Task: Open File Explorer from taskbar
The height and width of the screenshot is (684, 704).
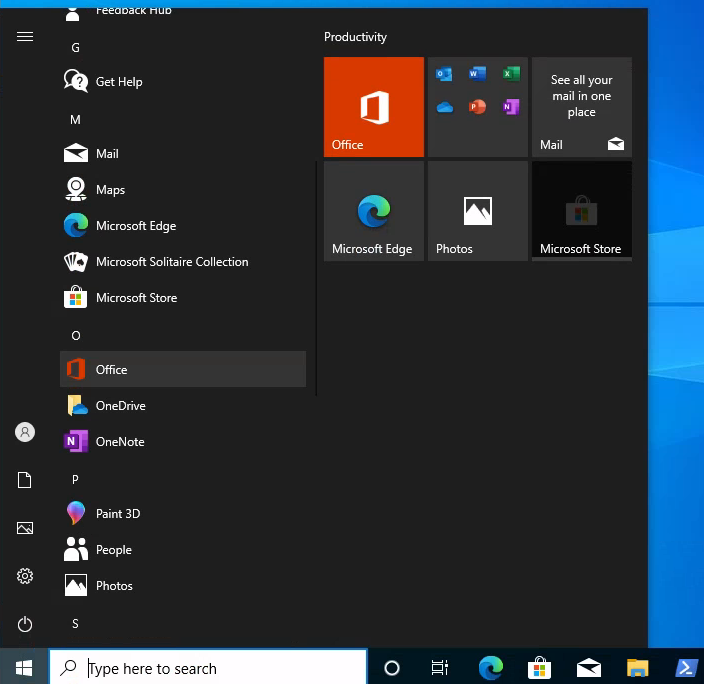Action: (x=638, y=668)
